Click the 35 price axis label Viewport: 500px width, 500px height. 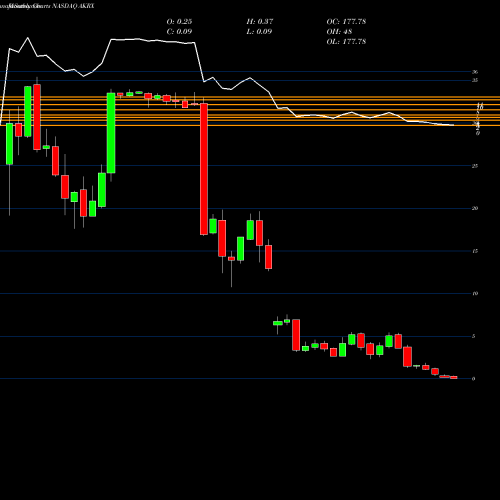point(475,80)
